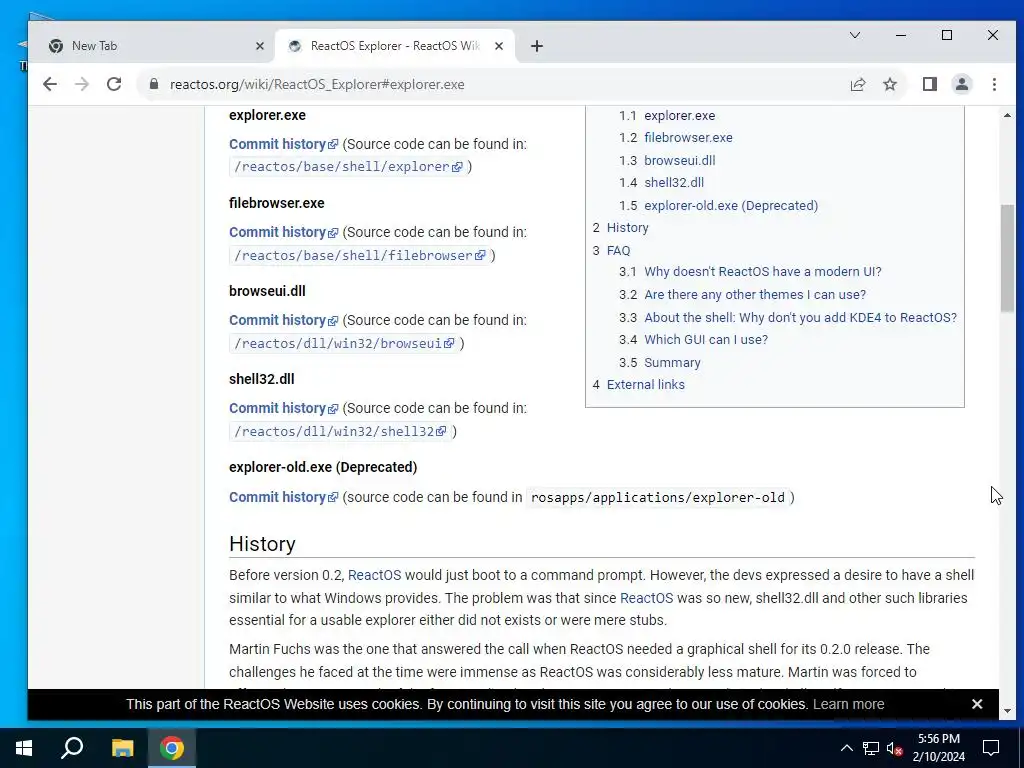Open Windows Start menu
Viewport: 1024px width, 768px height.
point(24,748)
